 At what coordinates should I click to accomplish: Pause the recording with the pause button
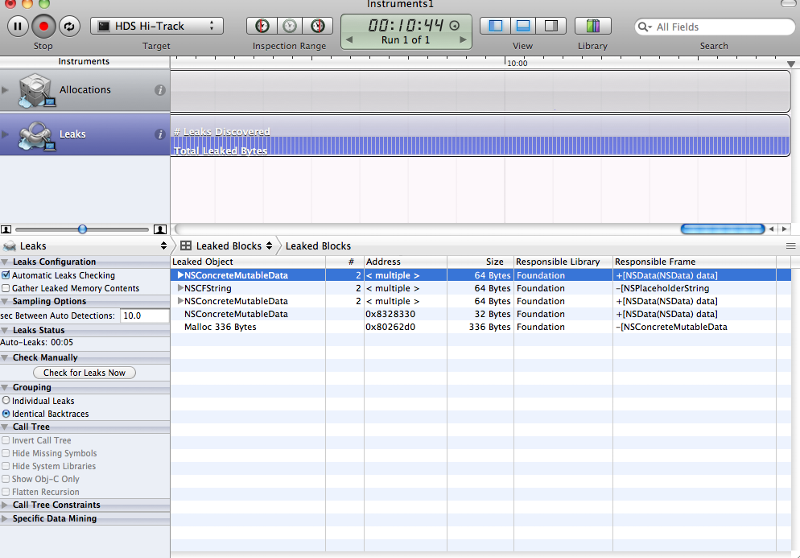pos(17,26)
